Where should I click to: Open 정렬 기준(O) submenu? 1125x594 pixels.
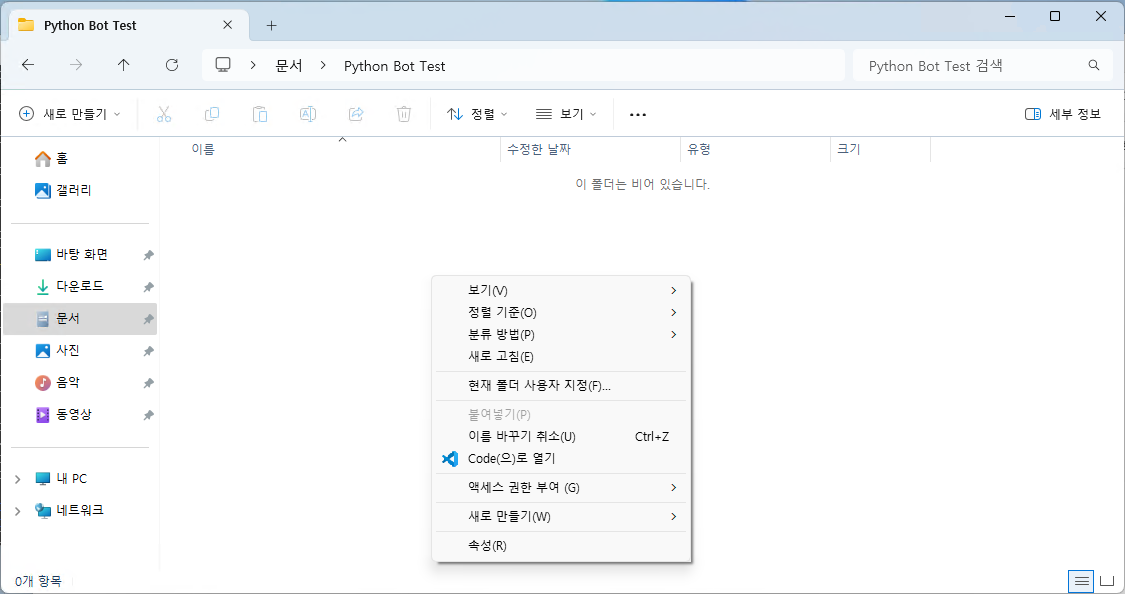click(x=561, y=313)
